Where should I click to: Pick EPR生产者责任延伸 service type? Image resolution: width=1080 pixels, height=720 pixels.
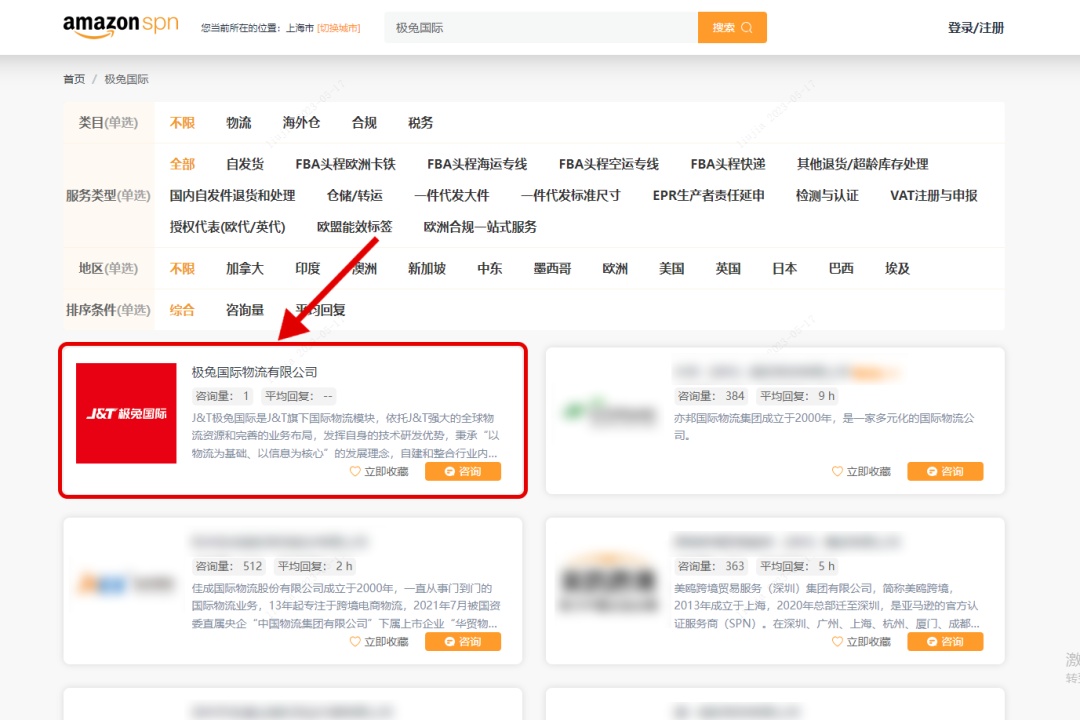(x=708, y=196)
